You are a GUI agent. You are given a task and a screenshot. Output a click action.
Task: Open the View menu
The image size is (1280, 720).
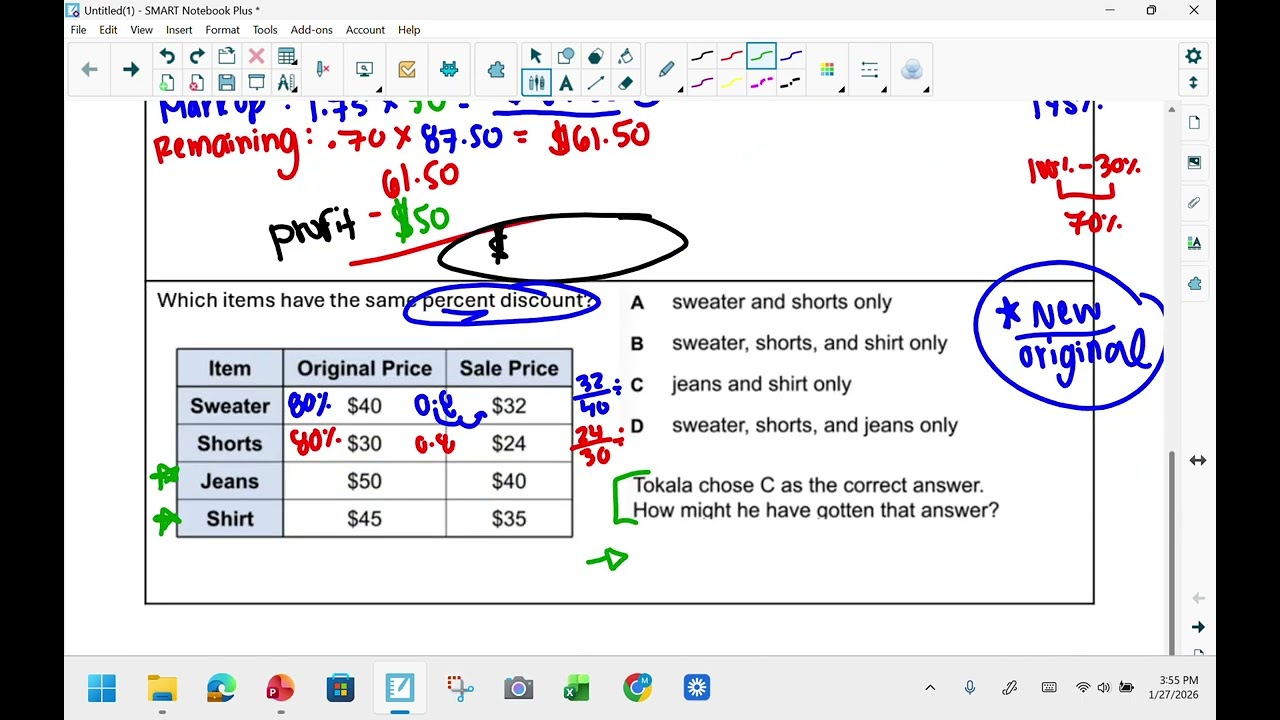[x=141, y=30]
